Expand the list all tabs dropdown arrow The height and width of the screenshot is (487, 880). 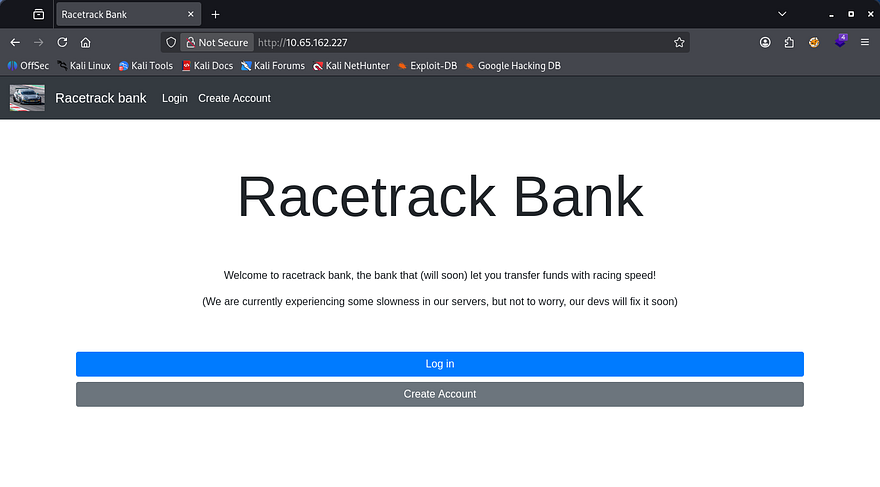tap(782, 15)
